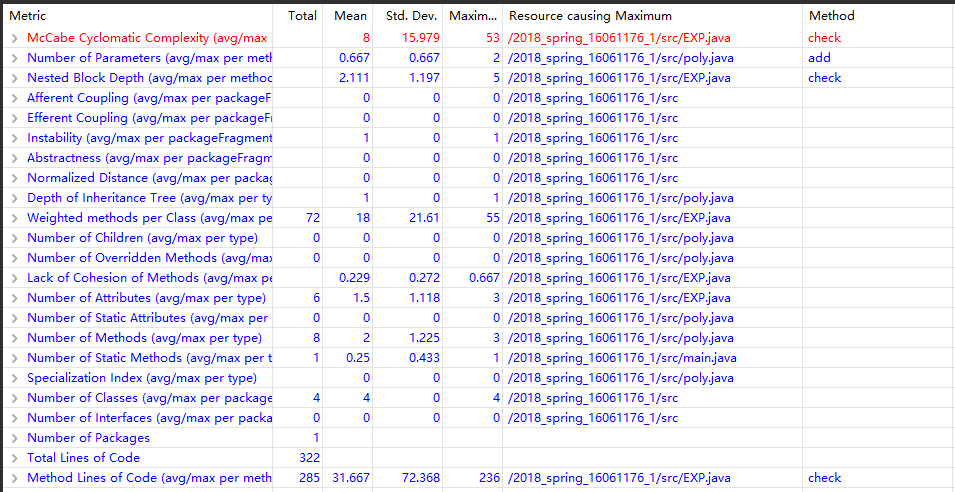Select the Lack of Cohesion of Methods label

tap(150, 278)
